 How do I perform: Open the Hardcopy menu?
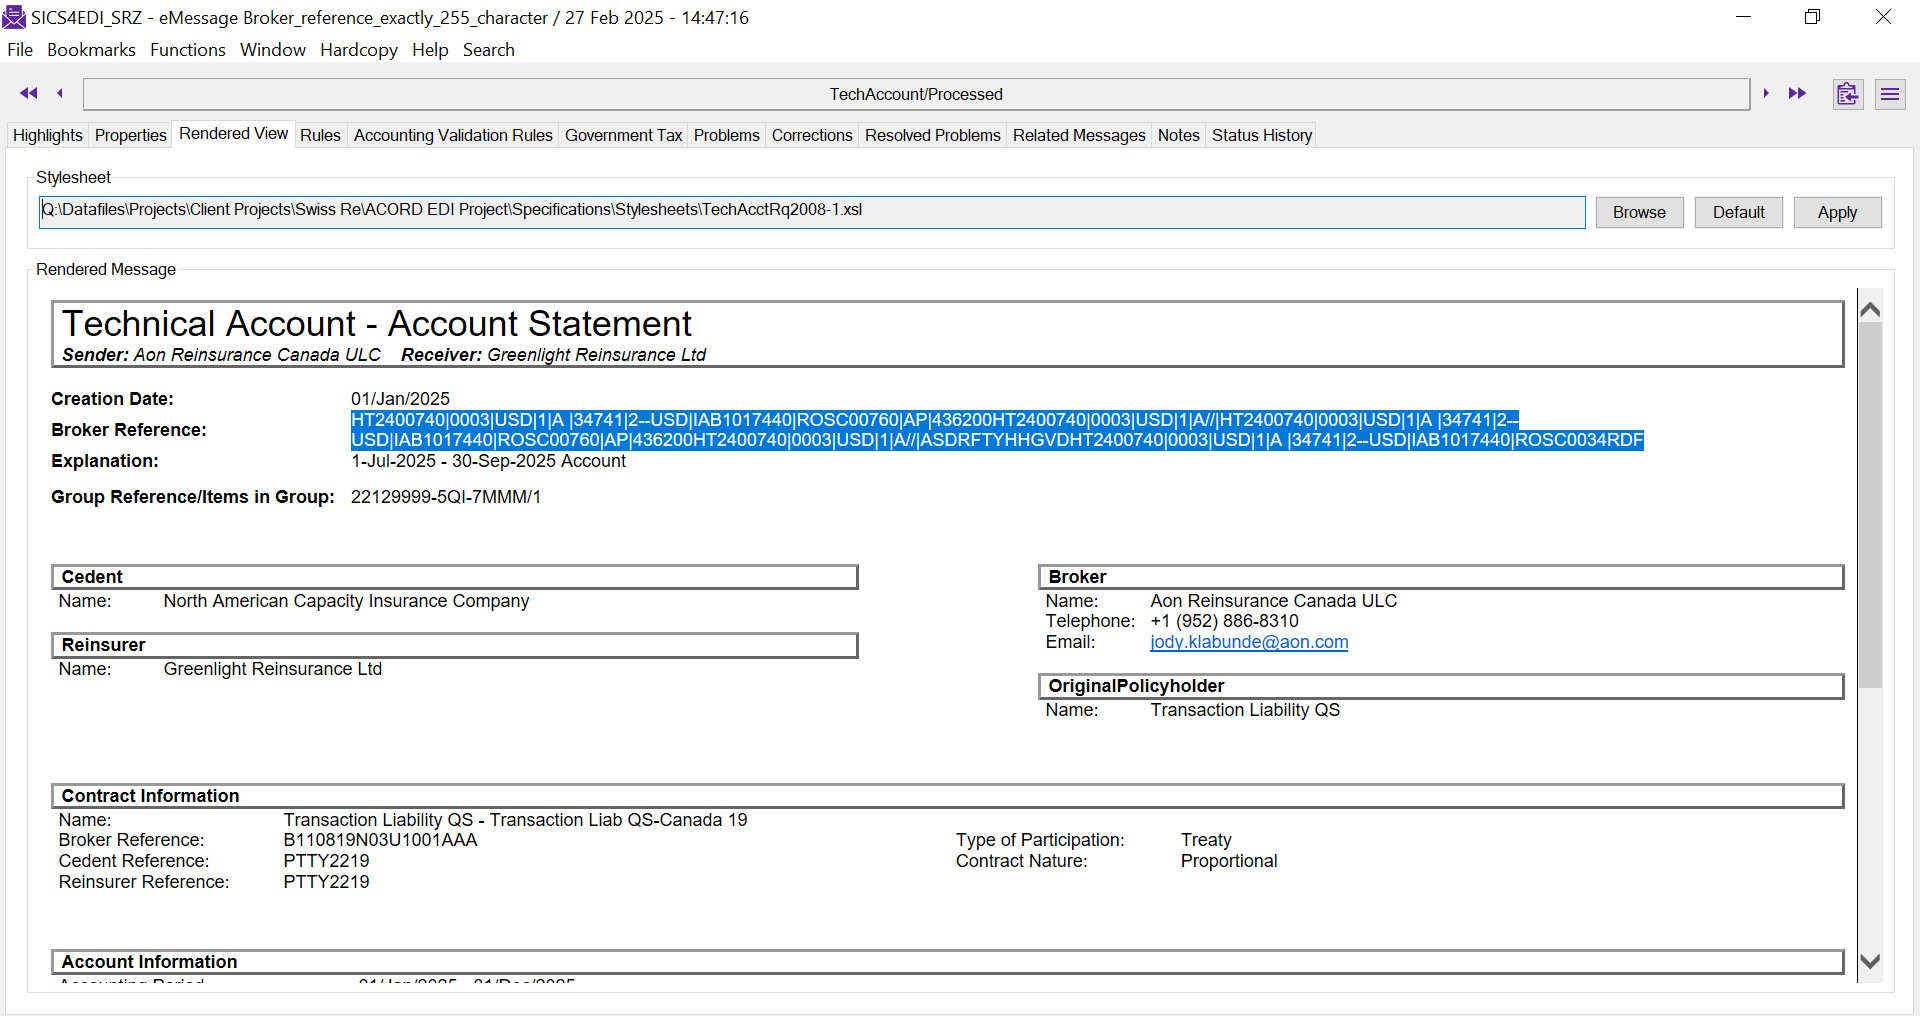pos(358,50)
